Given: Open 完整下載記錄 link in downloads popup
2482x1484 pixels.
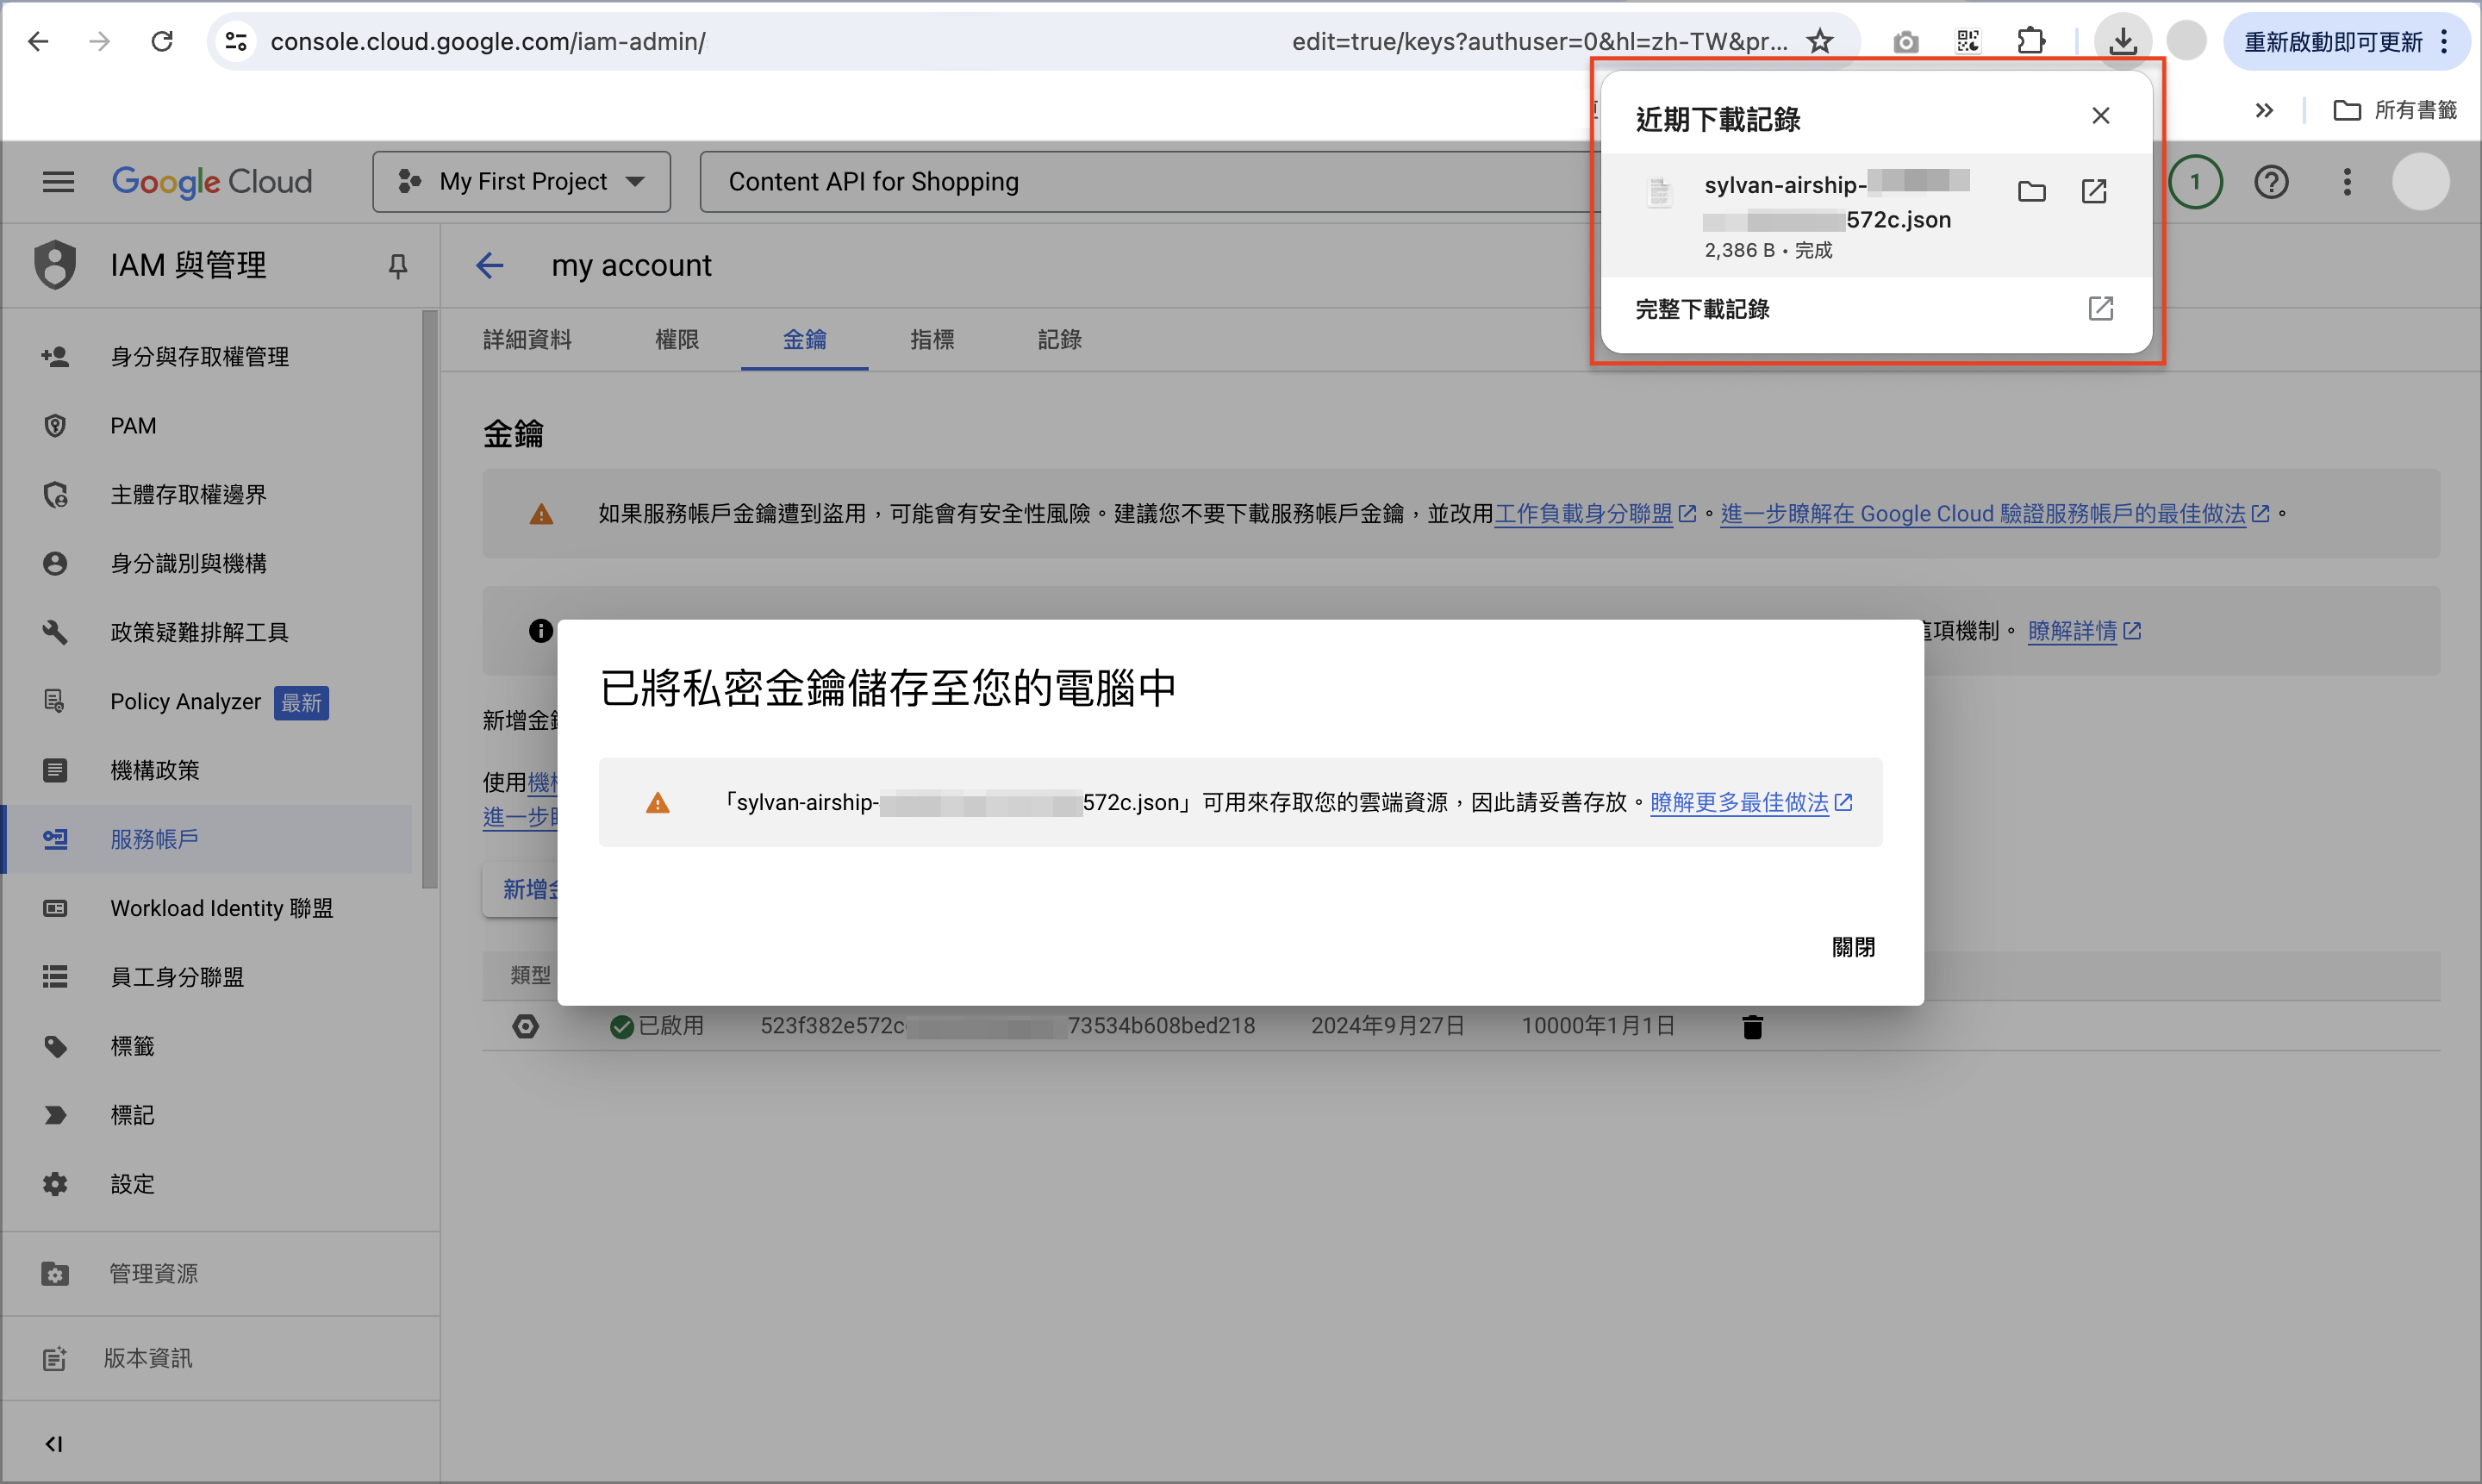Looking at the screenshot, I should pos(1702,309).
